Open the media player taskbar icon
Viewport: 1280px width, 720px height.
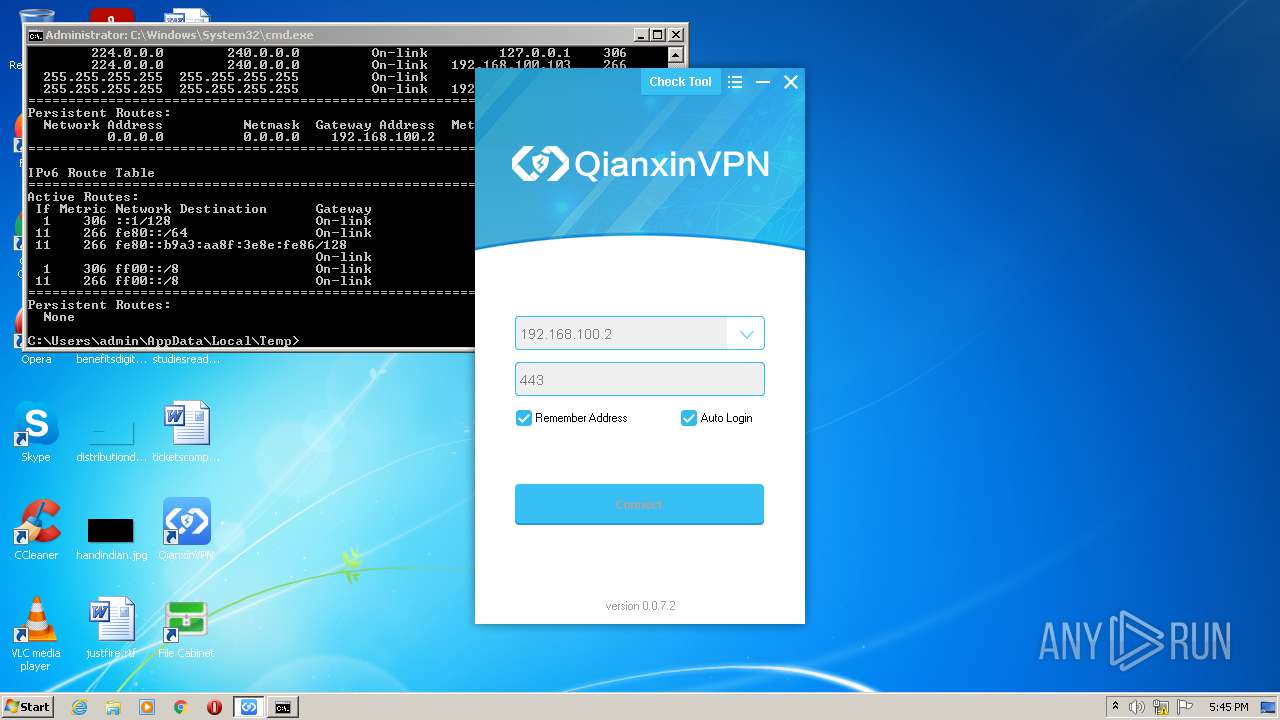(147, 707)
